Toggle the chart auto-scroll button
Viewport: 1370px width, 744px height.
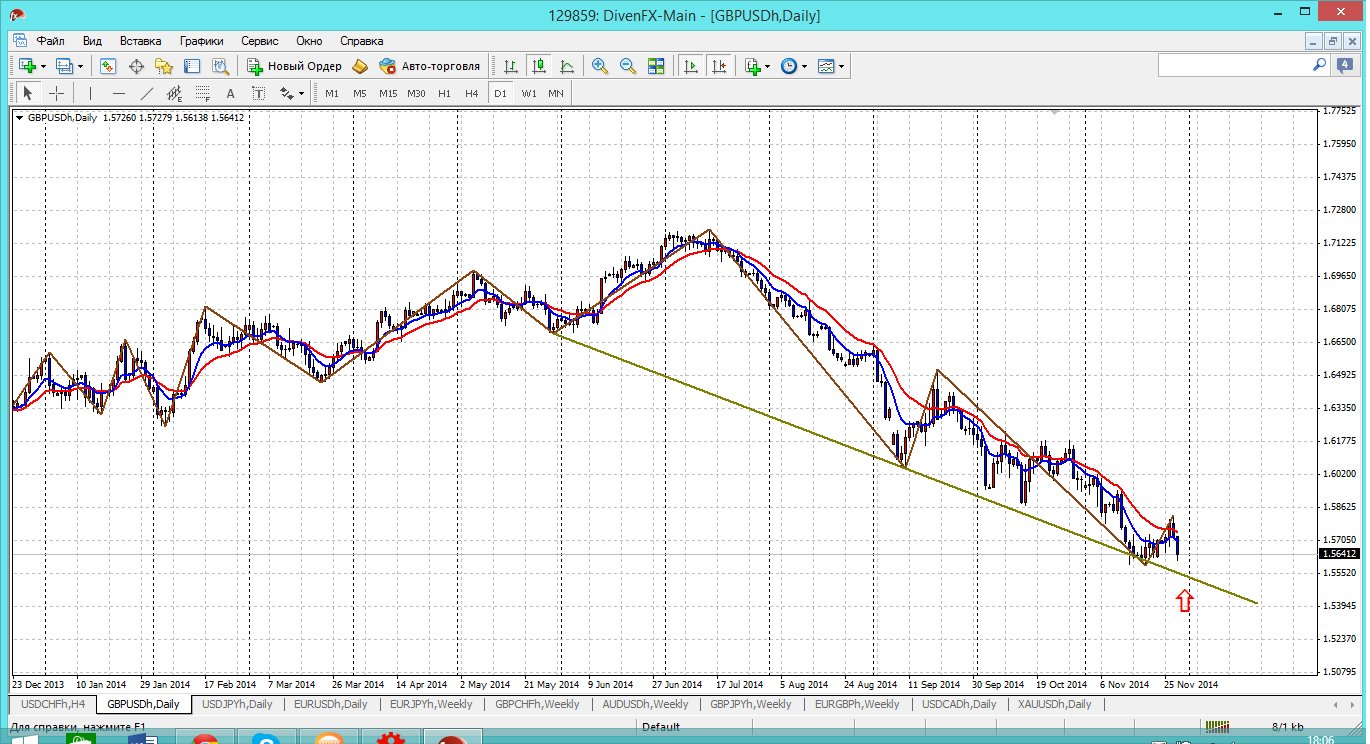coord(690,66)
